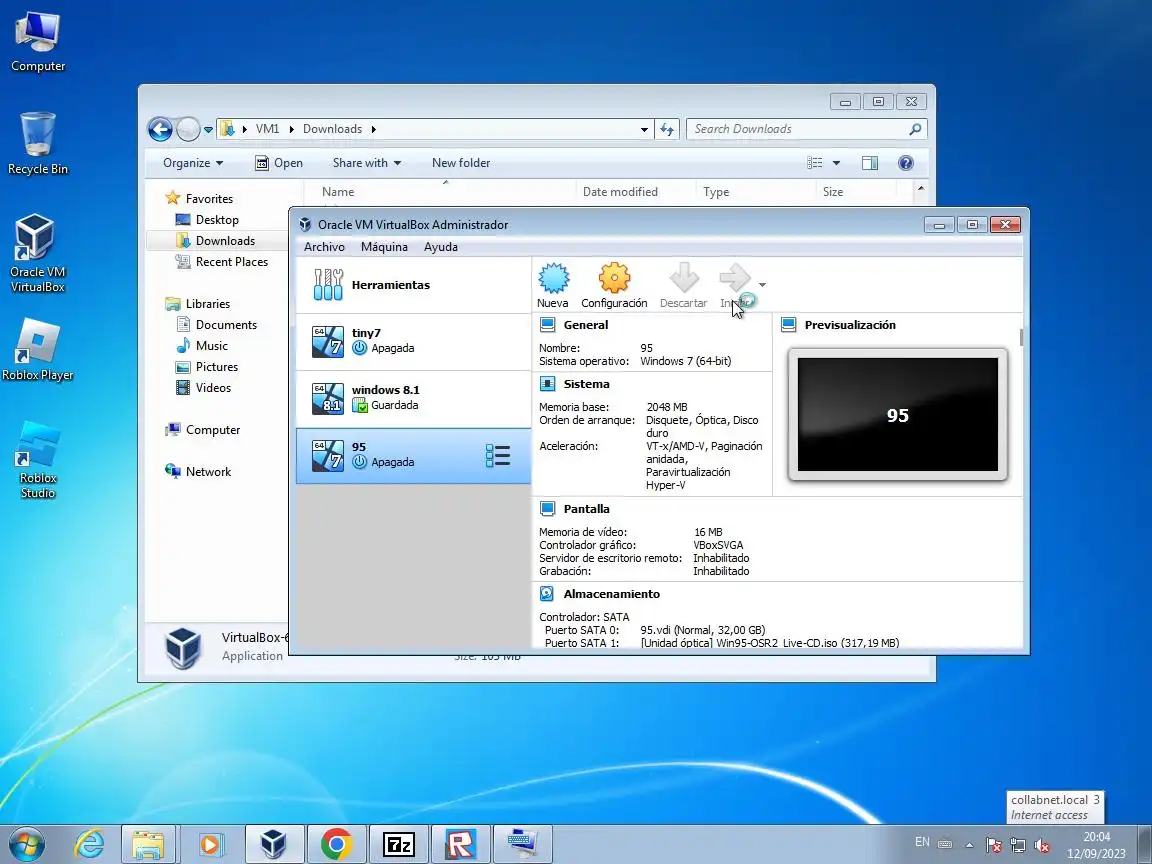Screen dimensions: 1152x864
Task: Click the Sistema chip icon
Action: [x=547, y=384]
